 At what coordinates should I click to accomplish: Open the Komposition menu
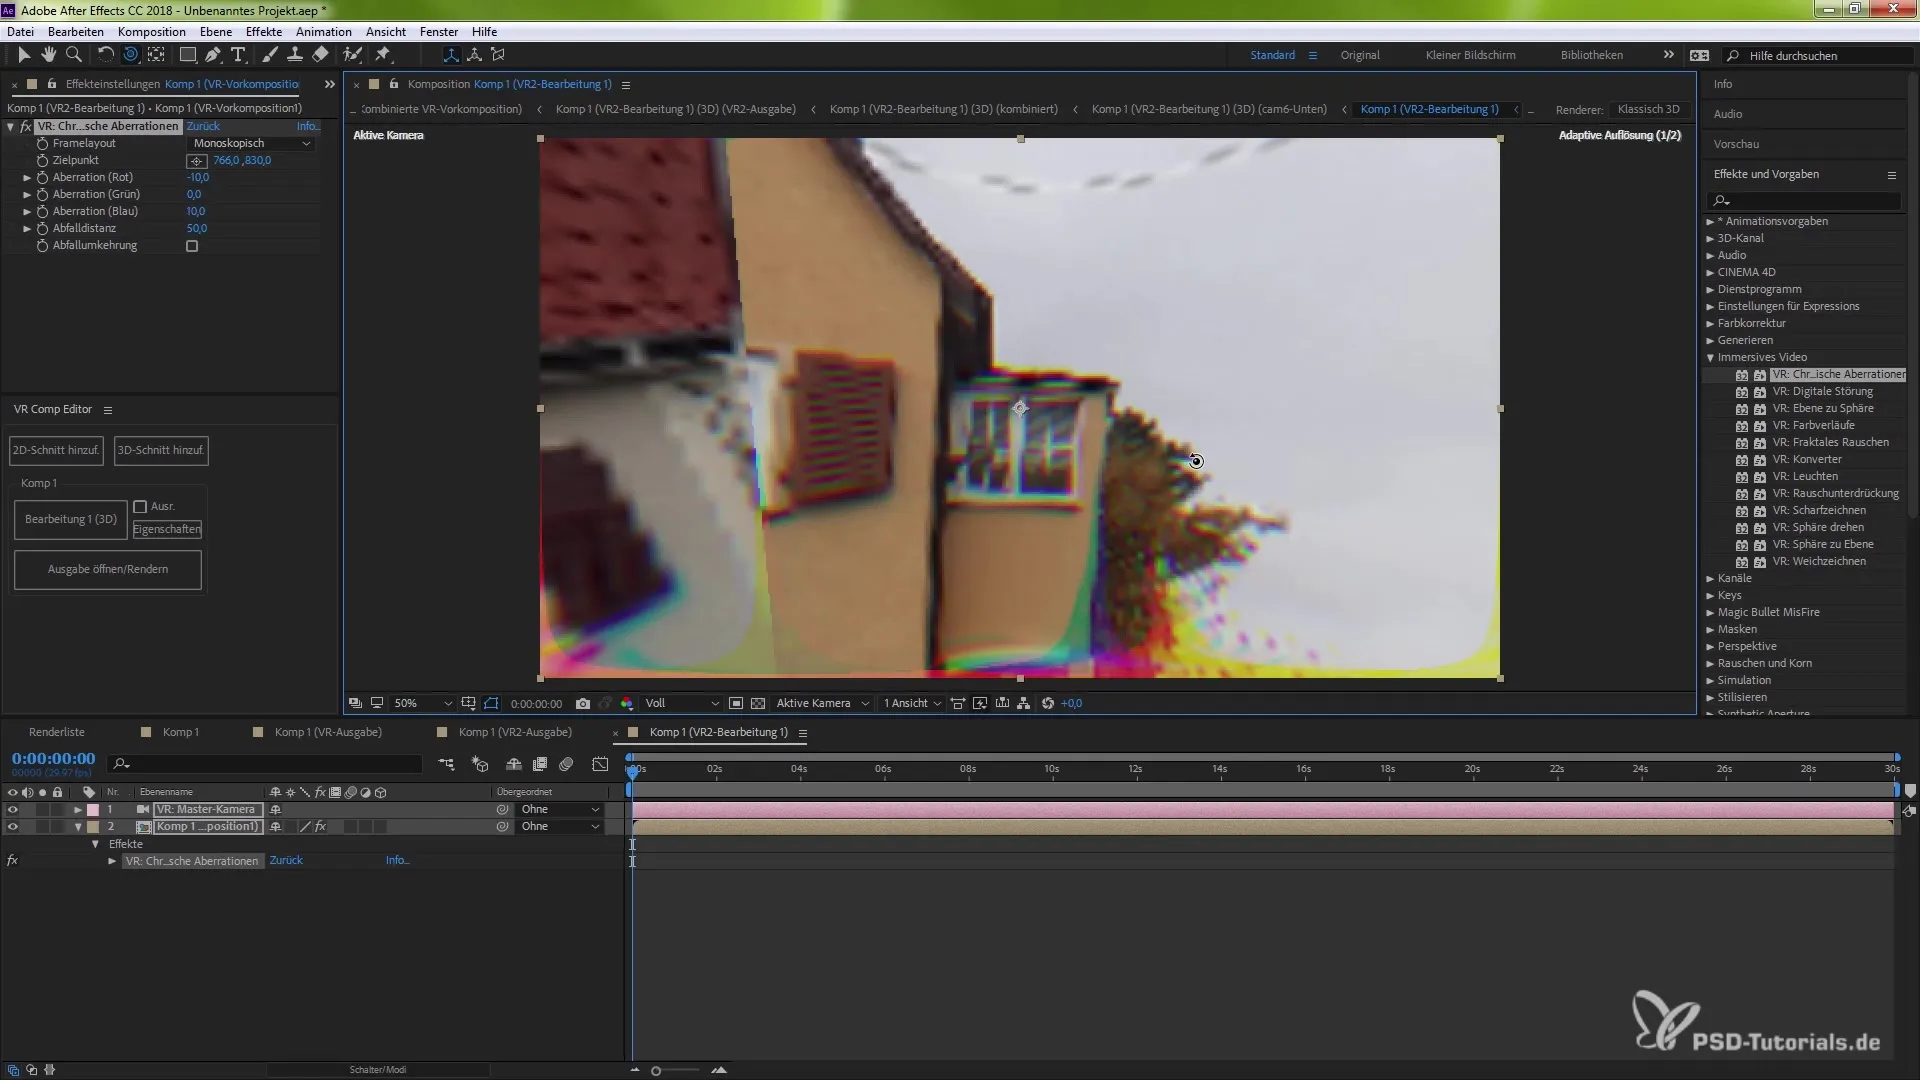coord(151,32)
